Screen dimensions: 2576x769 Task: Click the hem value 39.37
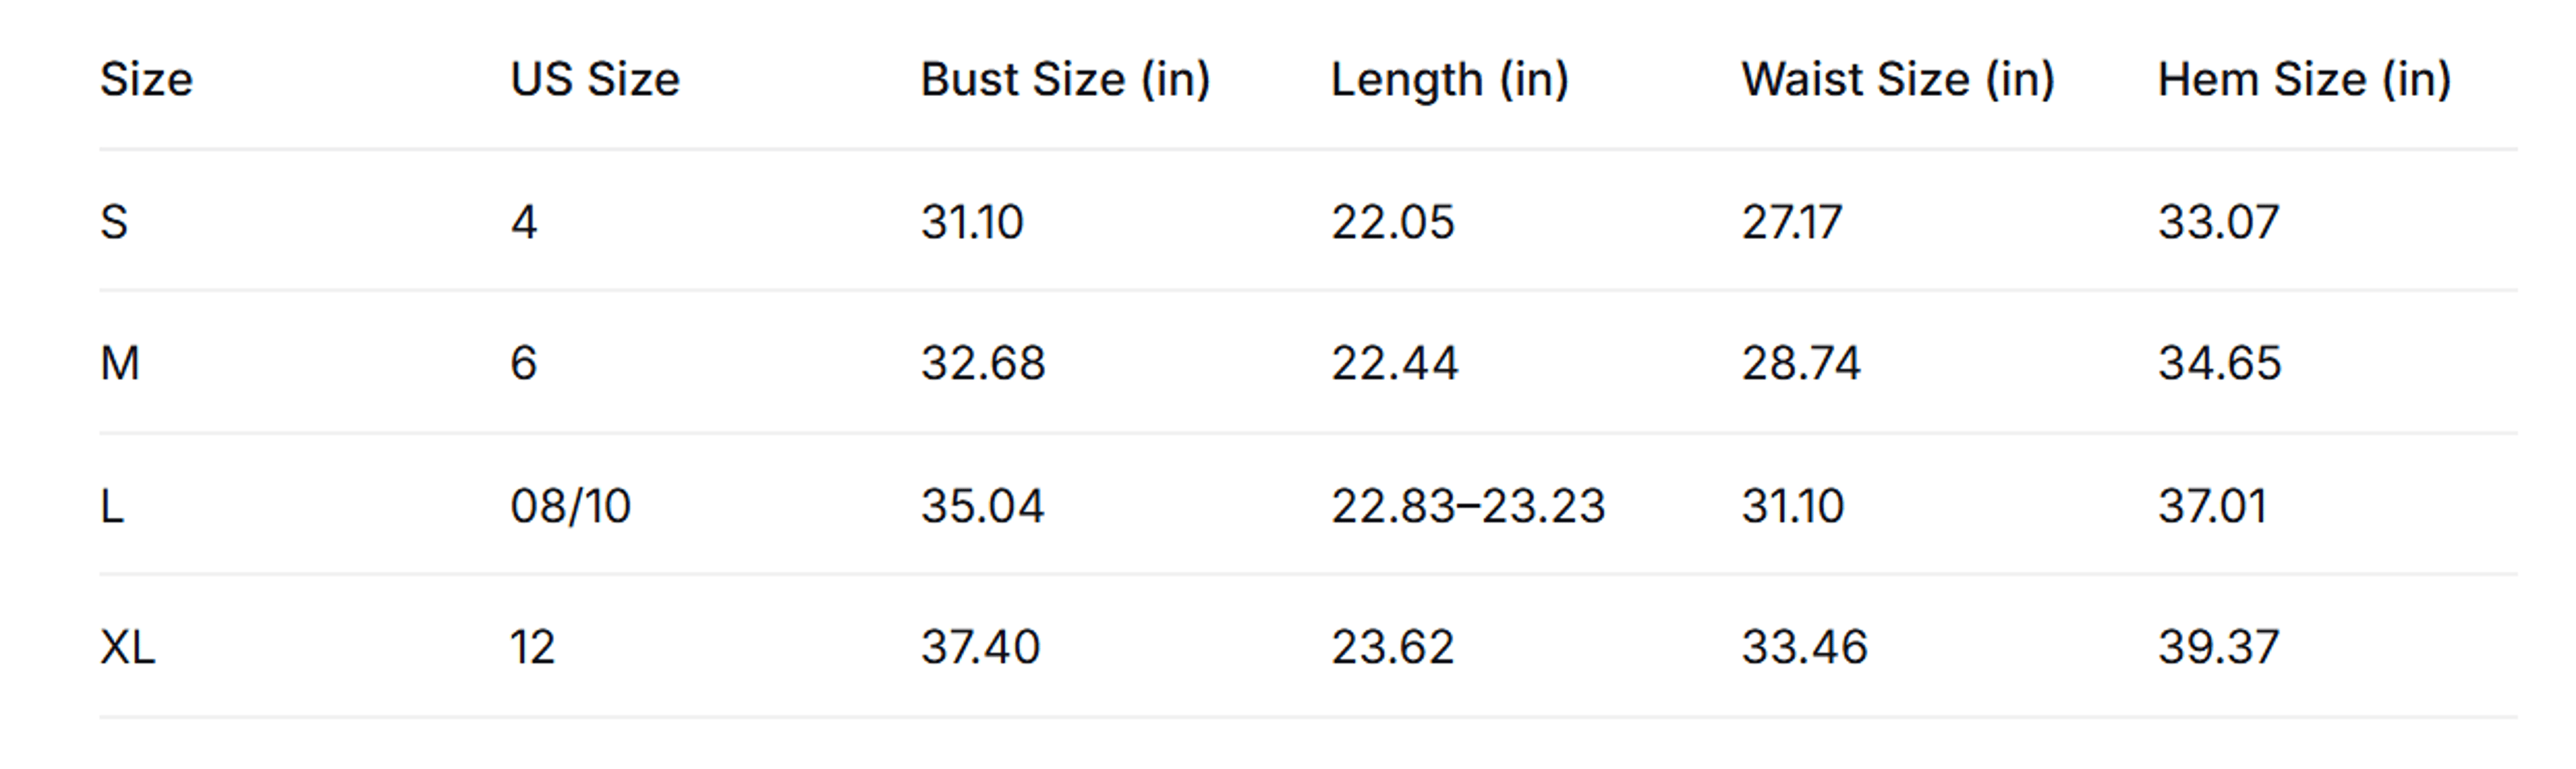[2218, 647]
